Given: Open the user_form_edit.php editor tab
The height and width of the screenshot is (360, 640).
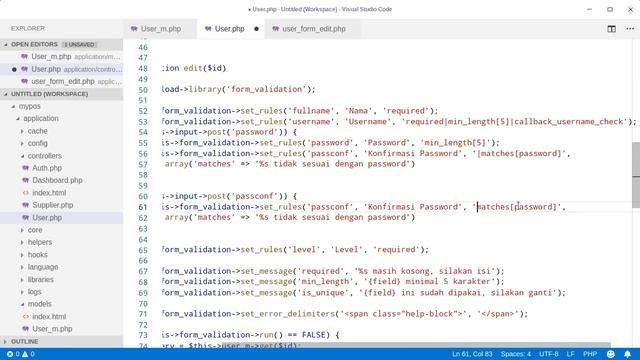Looking at the screenshot, I should (313, 29).
